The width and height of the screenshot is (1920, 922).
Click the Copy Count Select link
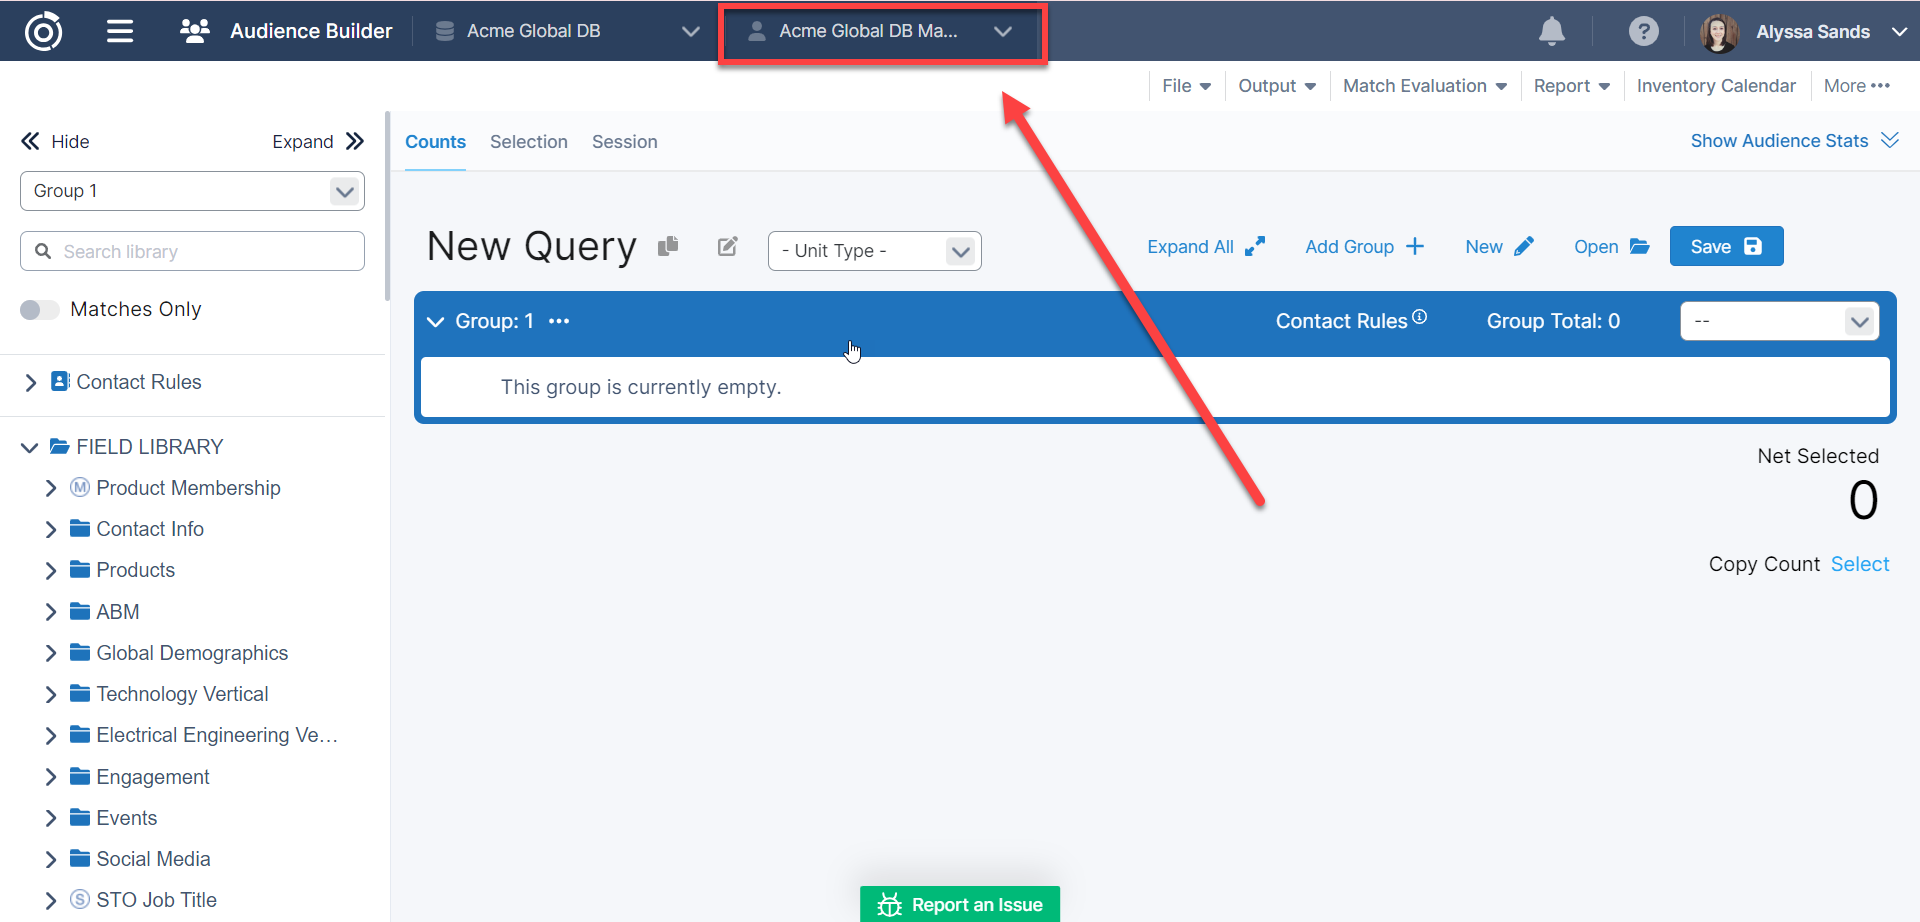[x=1859, y=564]
